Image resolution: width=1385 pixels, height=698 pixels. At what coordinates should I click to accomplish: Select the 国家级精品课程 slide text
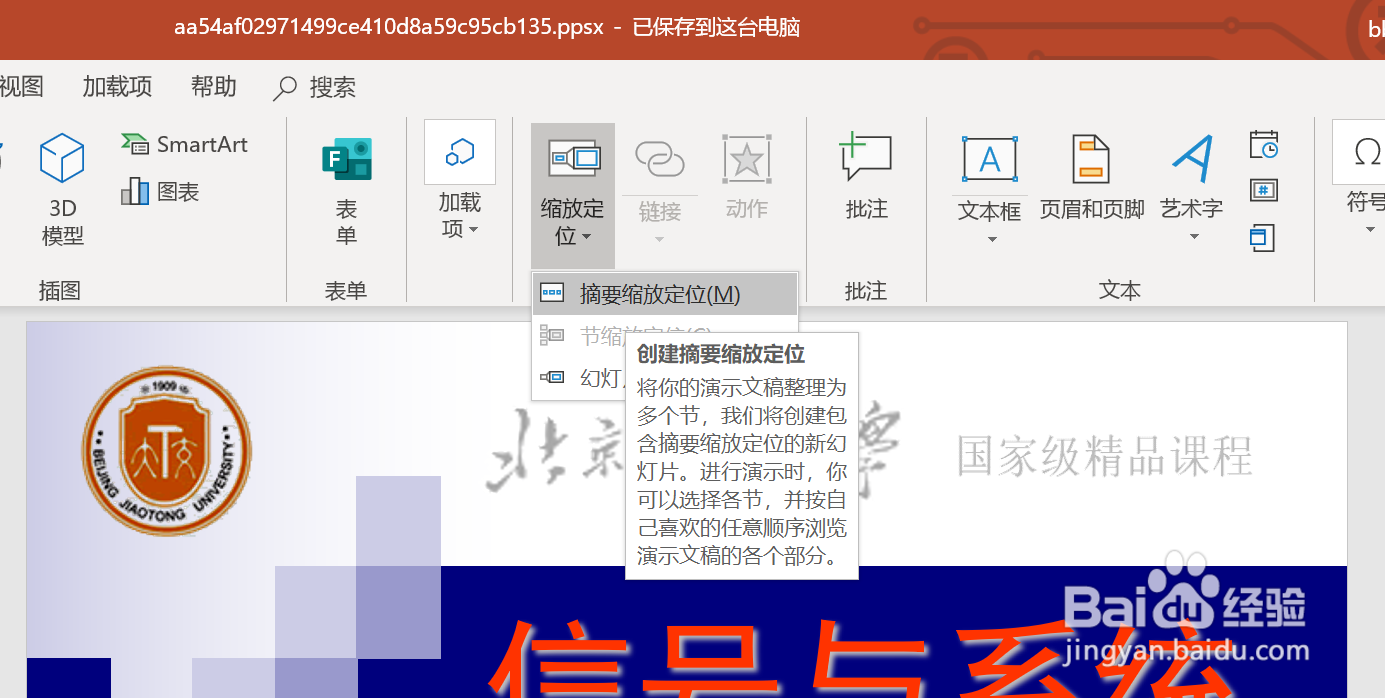1105,455
